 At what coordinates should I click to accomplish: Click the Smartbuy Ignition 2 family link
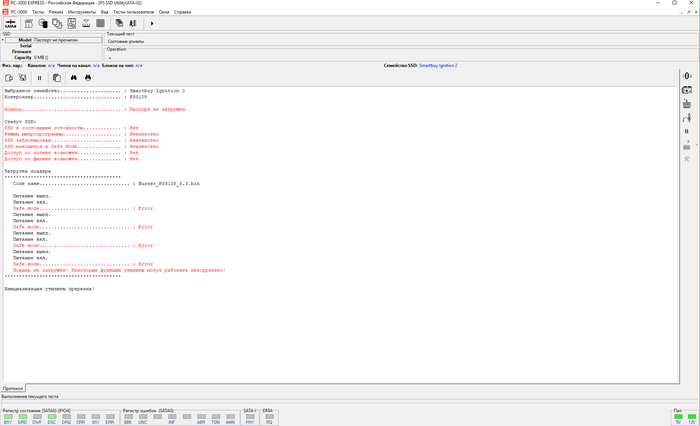tap(438, 65)
